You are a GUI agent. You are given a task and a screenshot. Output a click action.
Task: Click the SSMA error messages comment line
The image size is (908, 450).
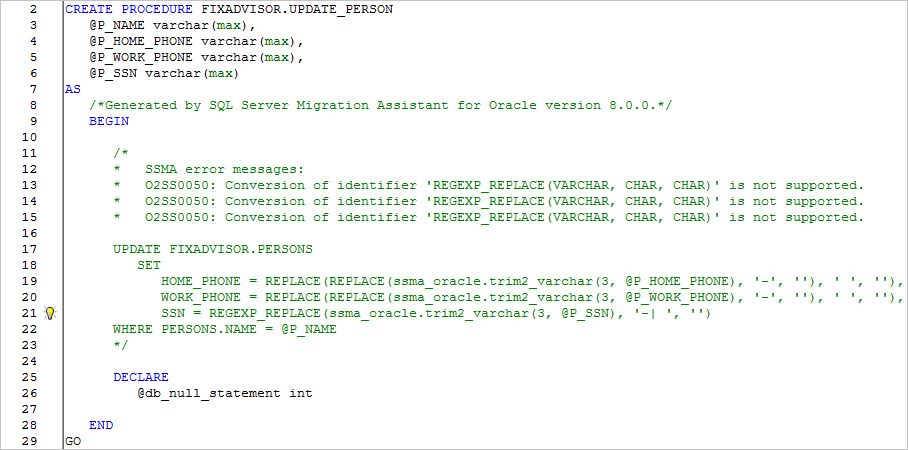[208, 169]
